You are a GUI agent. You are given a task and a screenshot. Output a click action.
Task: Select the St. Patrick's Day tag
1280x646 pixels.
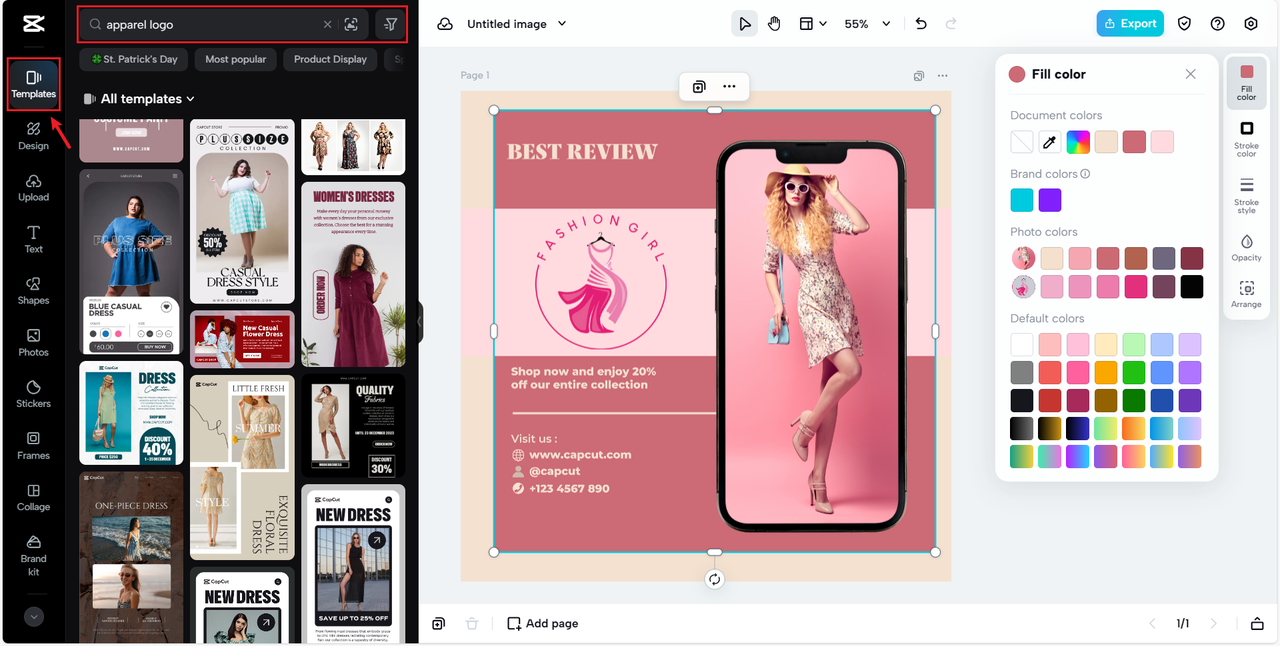click(134, 59)
